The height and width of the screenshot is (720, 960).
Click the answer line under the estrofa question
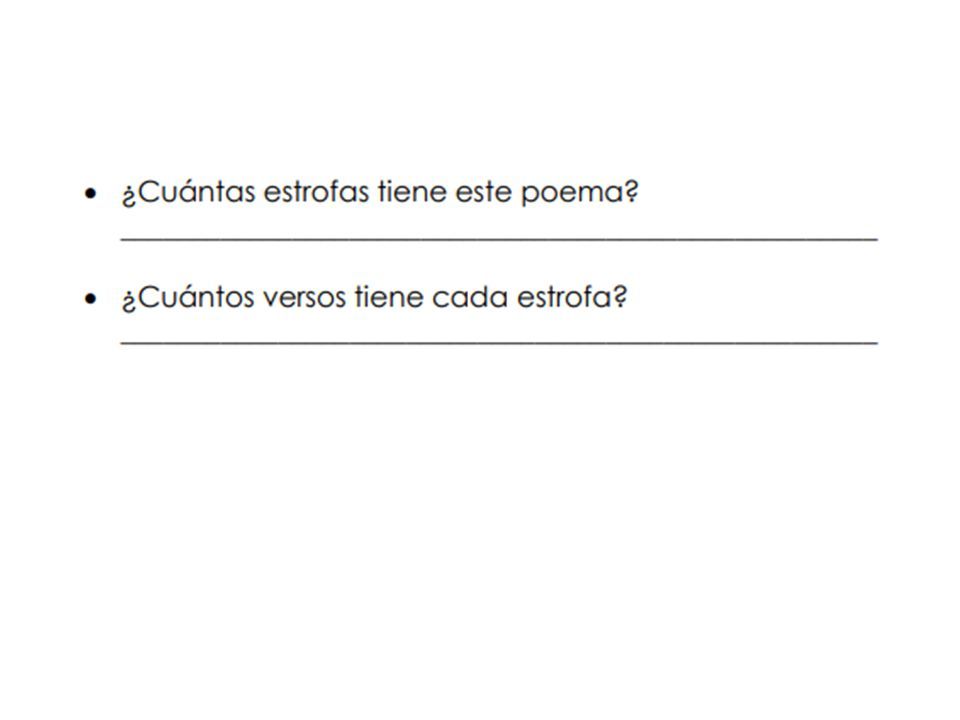499,342
